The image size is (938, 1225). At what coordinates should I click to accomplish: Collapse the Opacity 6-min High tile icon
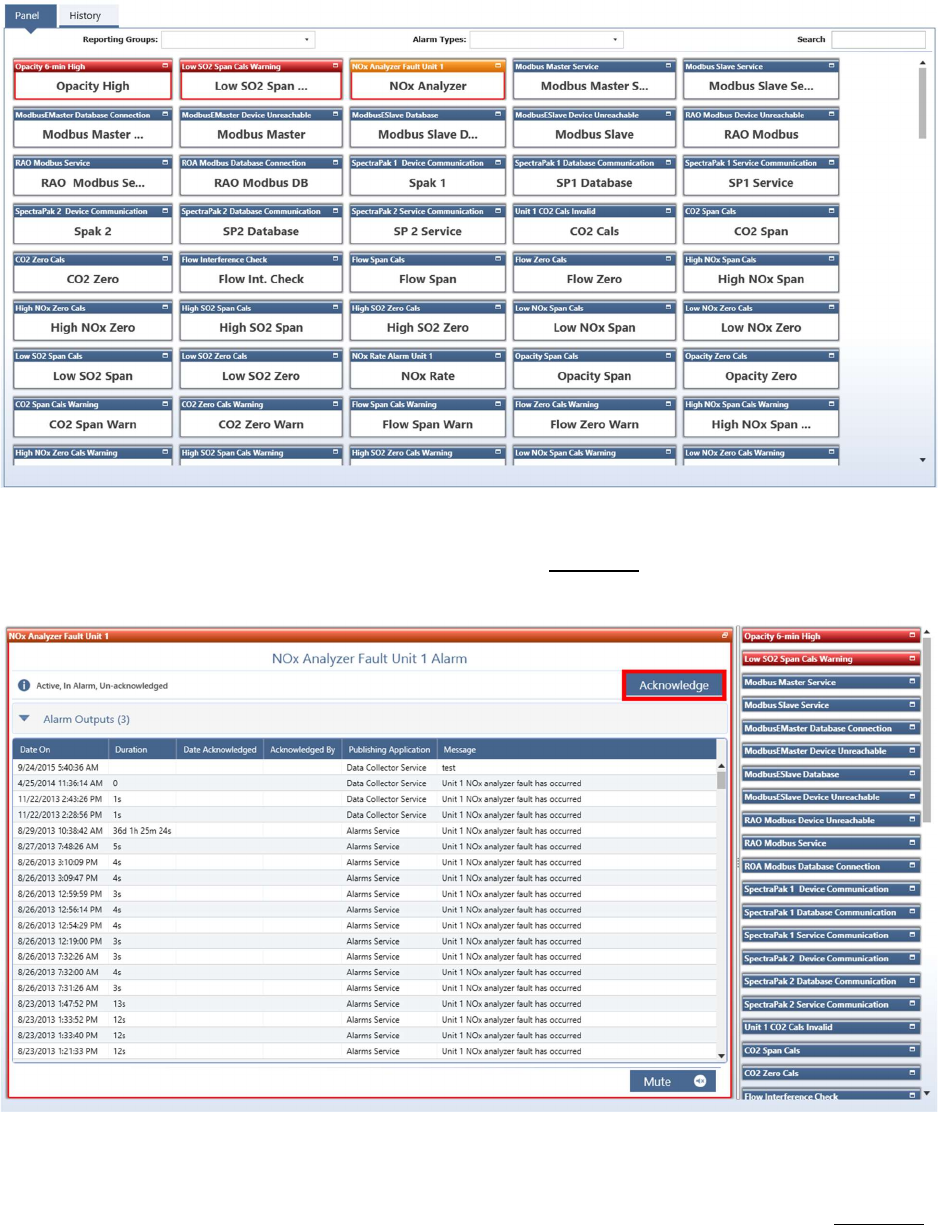[x=165, y=67]
